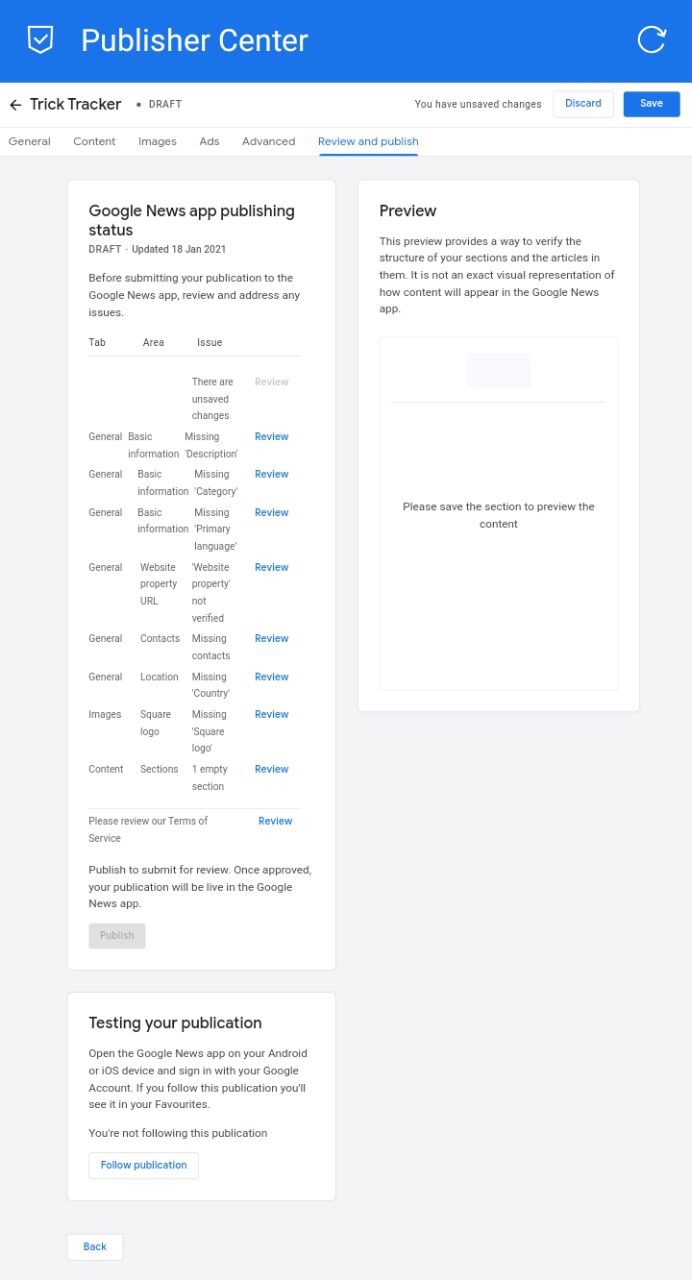Click the Publisher Center shield logo
Viewport: 692px width, 1280px height.
point(40,40)
